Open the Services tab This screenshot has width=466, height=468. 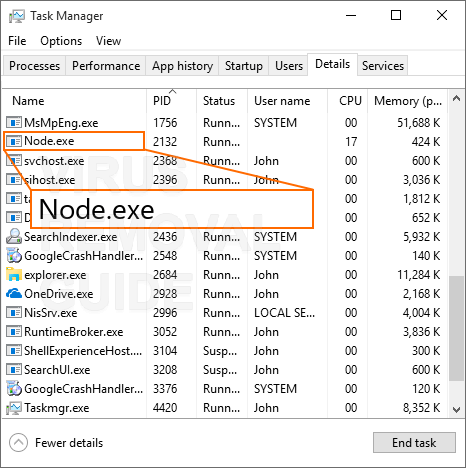click(x=383, y=66)
